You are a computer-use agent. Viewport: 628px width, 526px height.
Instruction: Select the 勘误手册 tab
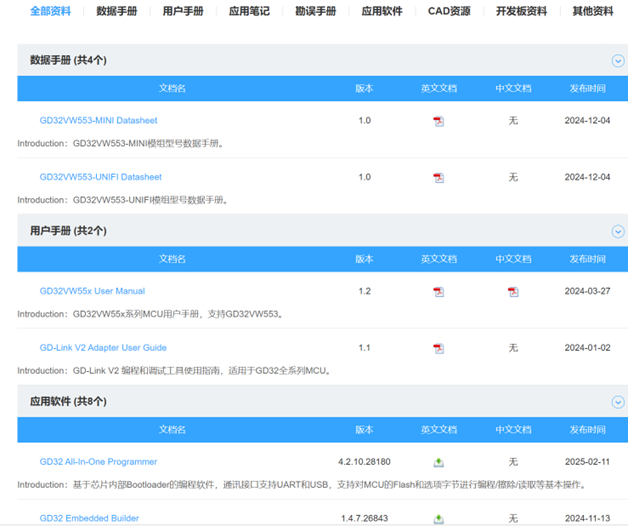coord(315,12)
